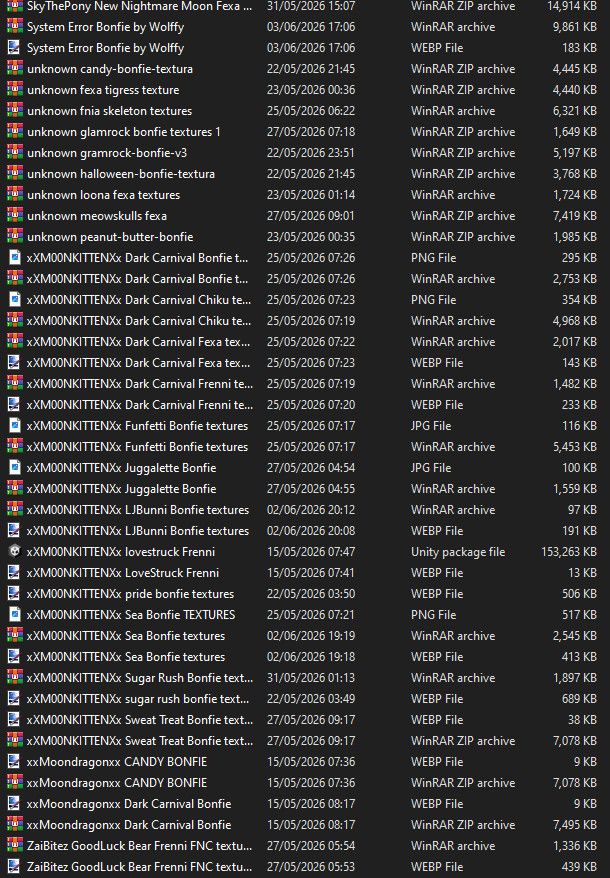Select the 295 KB size cell
This screenshot has width=610, height=878.
tap(579, 258)
